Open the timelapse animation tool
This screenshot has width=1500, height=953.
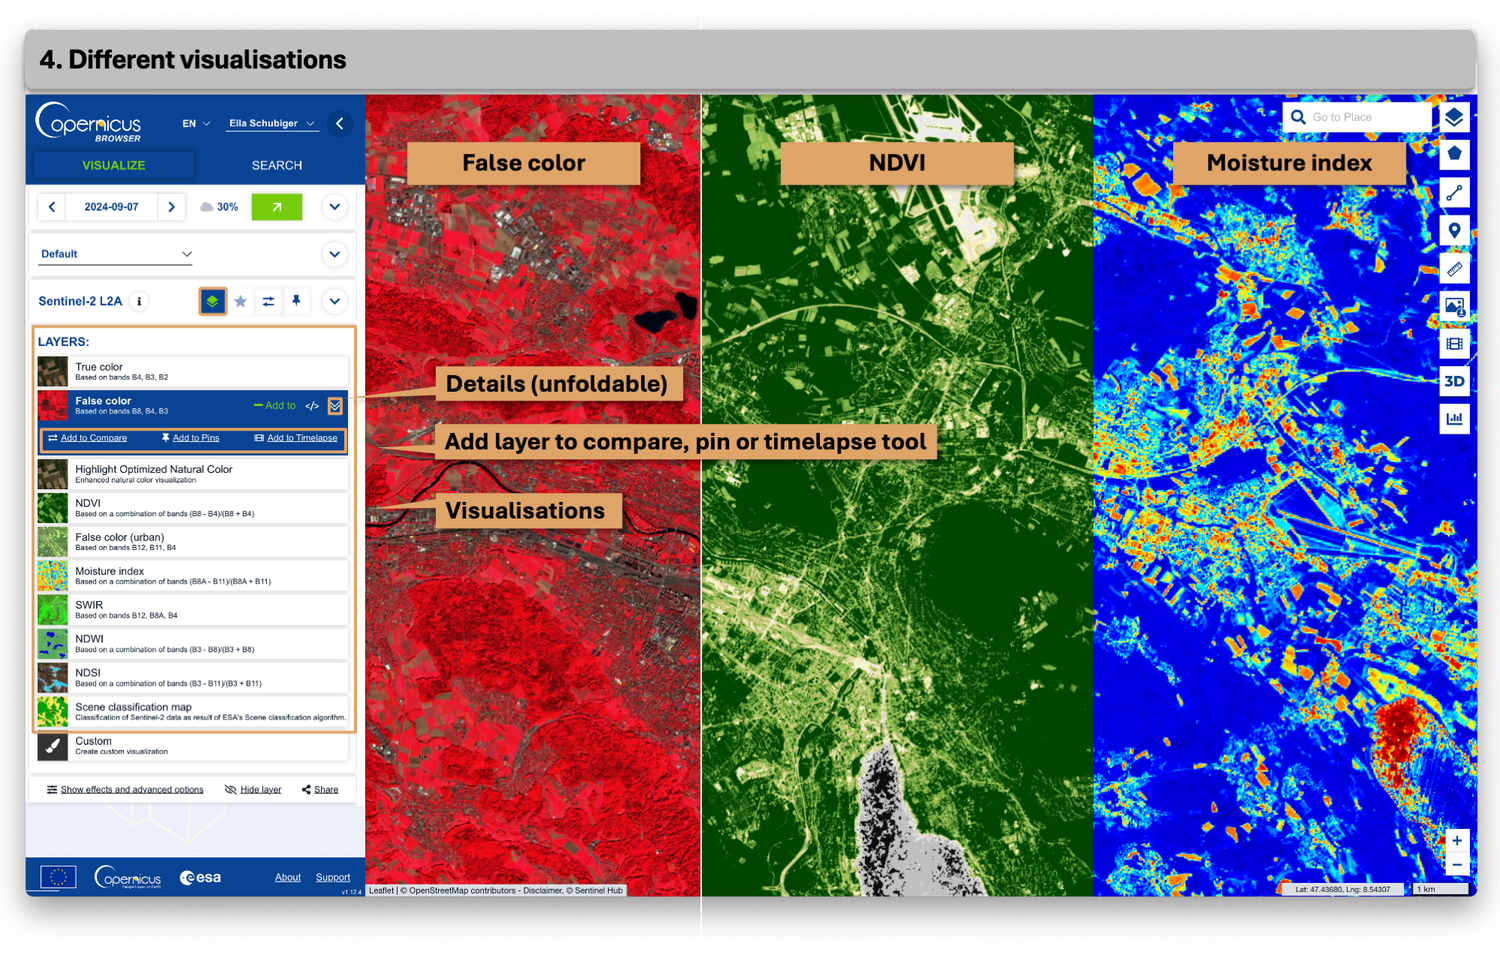click(1455, 344)
